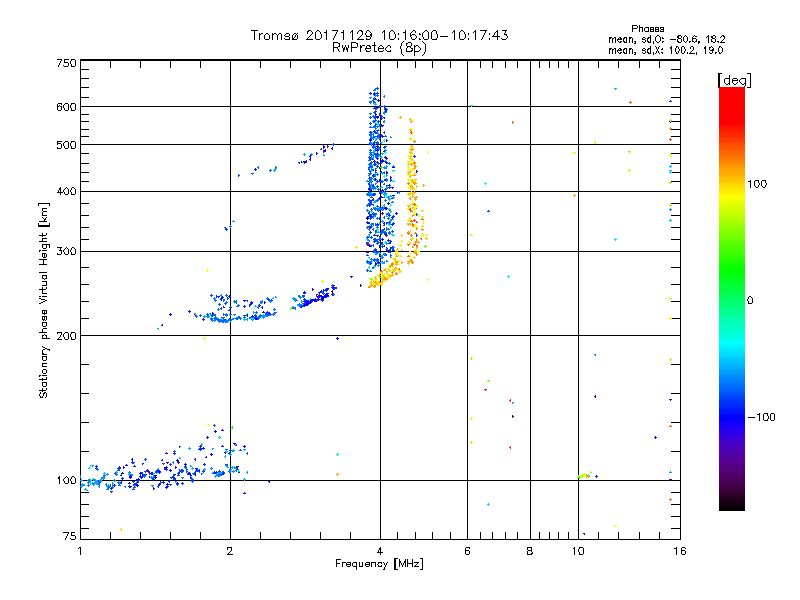
Task: Click the x-axis '1' tick label
Action: 80,551
